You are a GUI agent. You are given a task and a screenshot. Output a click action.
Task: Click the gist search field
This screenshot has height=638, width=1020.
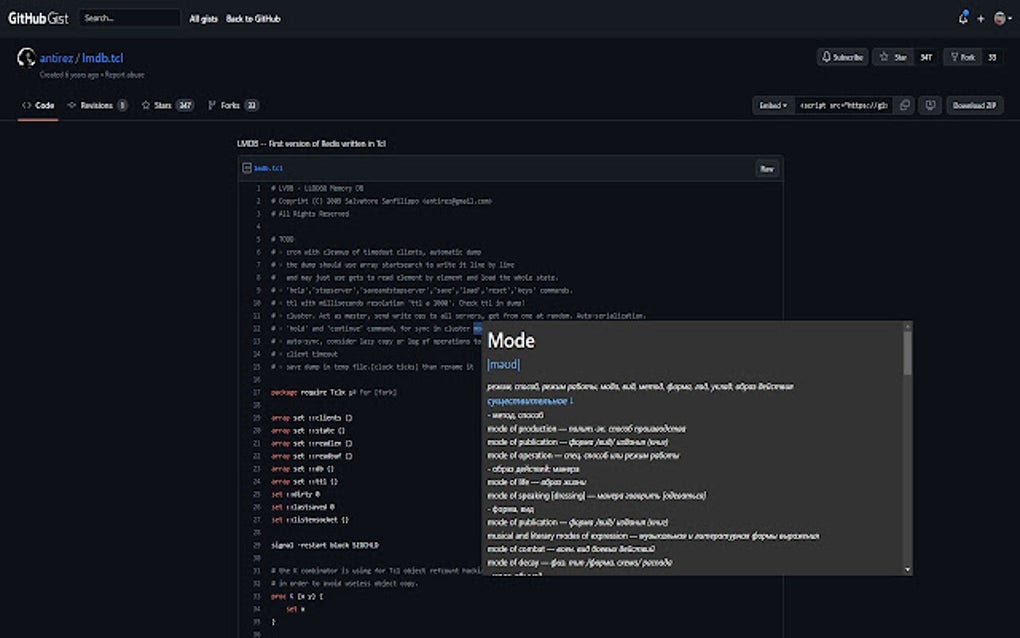pyautogui.click(x=129, y=18)
